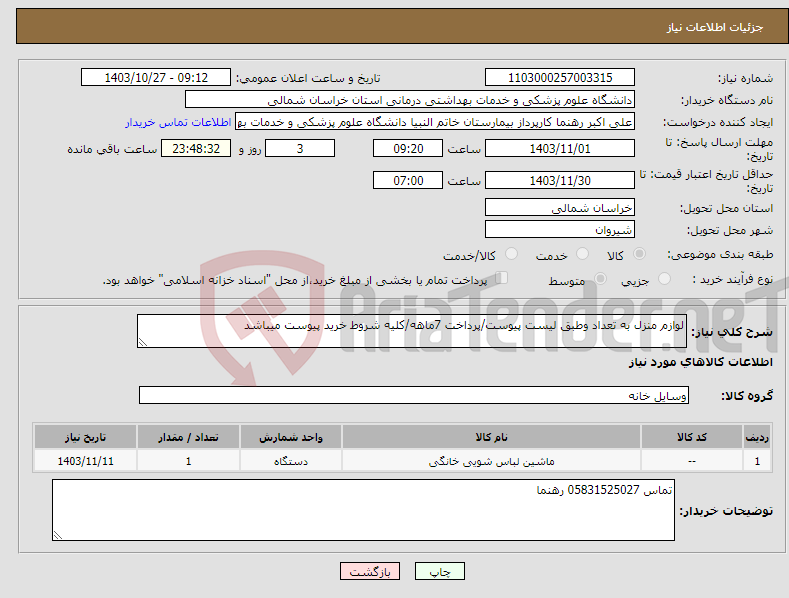Viewport: 789px width, 598px height.
Task: Click the توضیحات خریدار text area
Action: click(363, 510)
